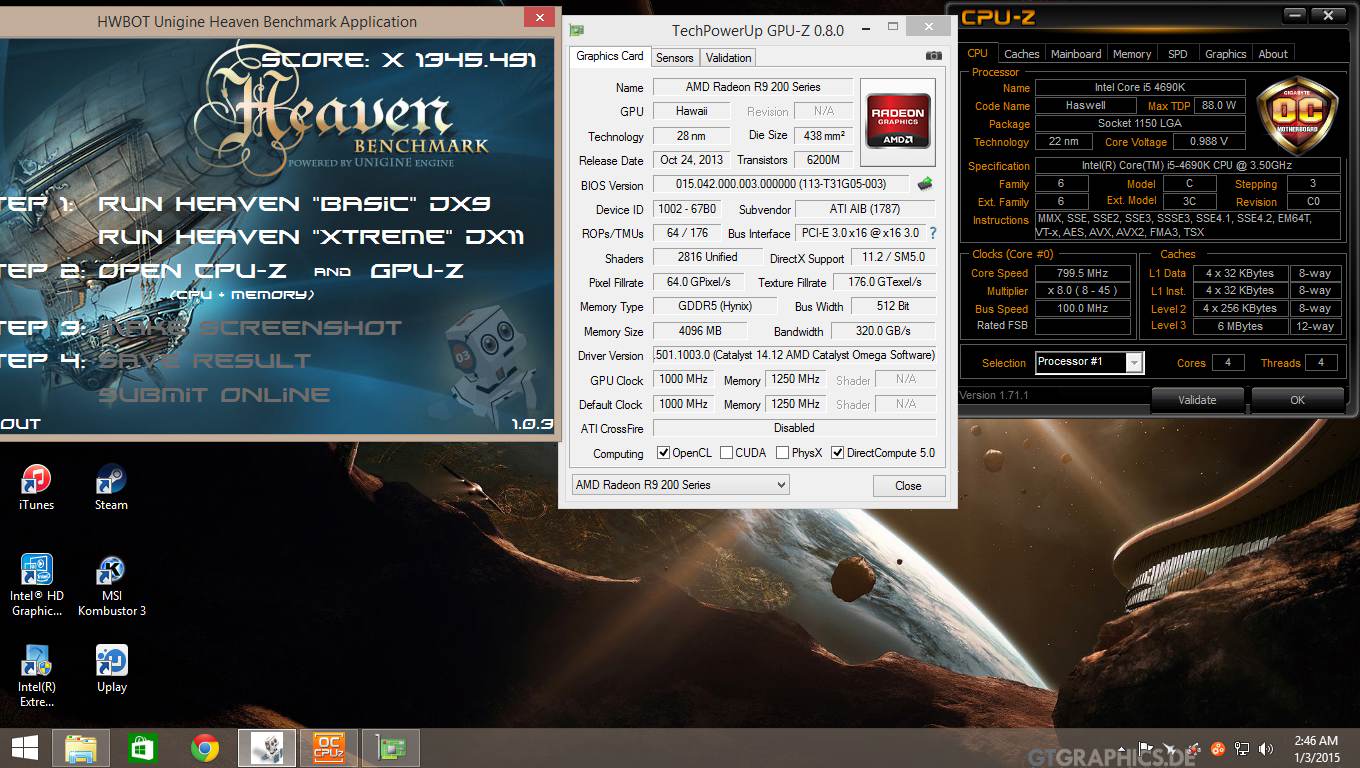The width and height of the screenshot is (1360, 768).
Task: Open the bus interface help question mark
Action: [933, 233]
